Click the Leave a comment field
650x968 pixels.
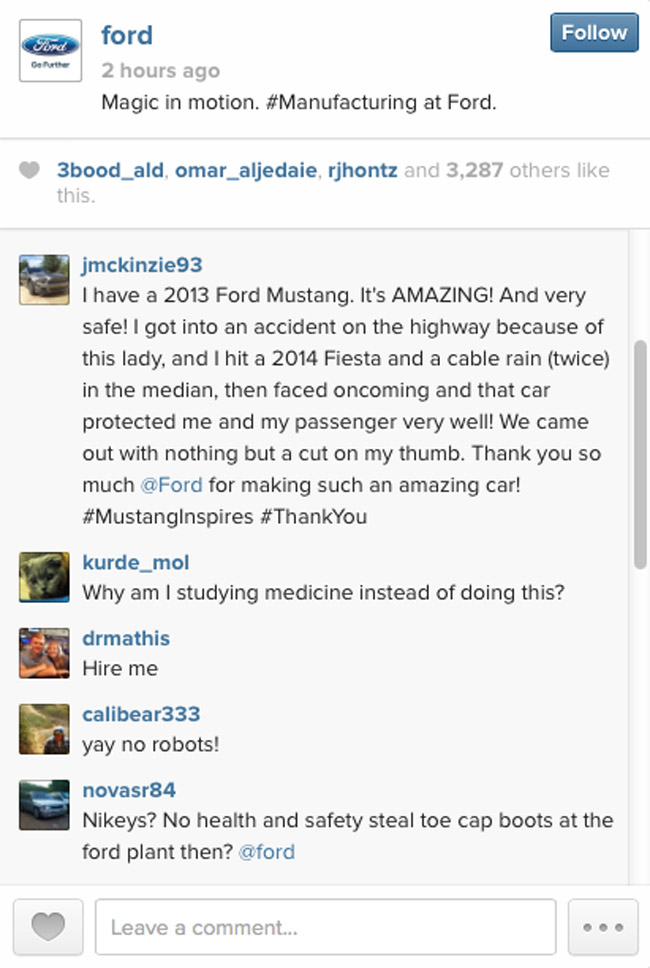tap(325, 927)
